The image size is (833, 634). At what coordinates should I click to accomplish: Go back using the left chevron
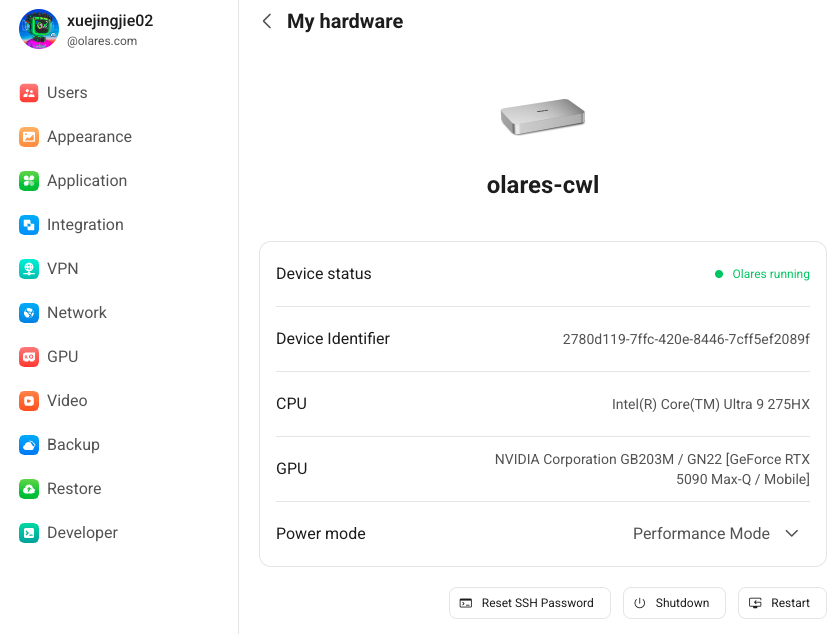267,21
